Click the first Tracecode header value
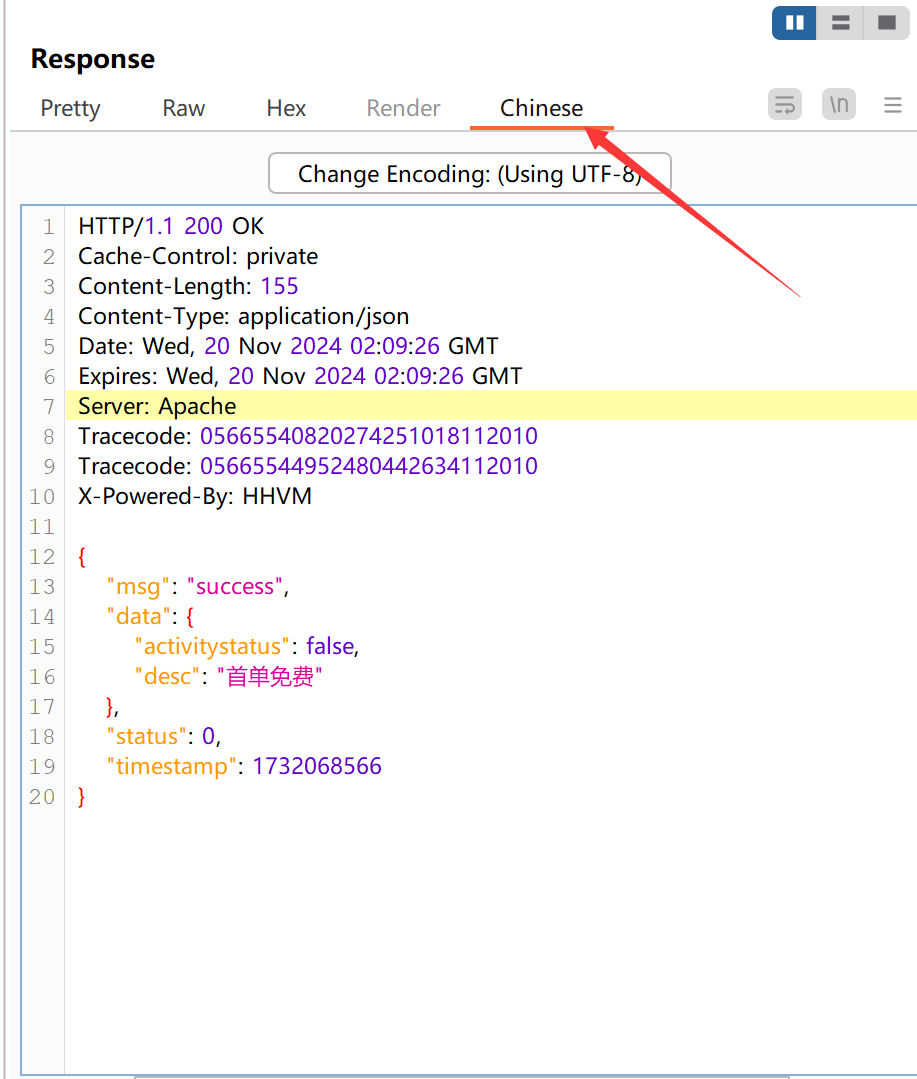917x1079 pixels. (368, 436)
